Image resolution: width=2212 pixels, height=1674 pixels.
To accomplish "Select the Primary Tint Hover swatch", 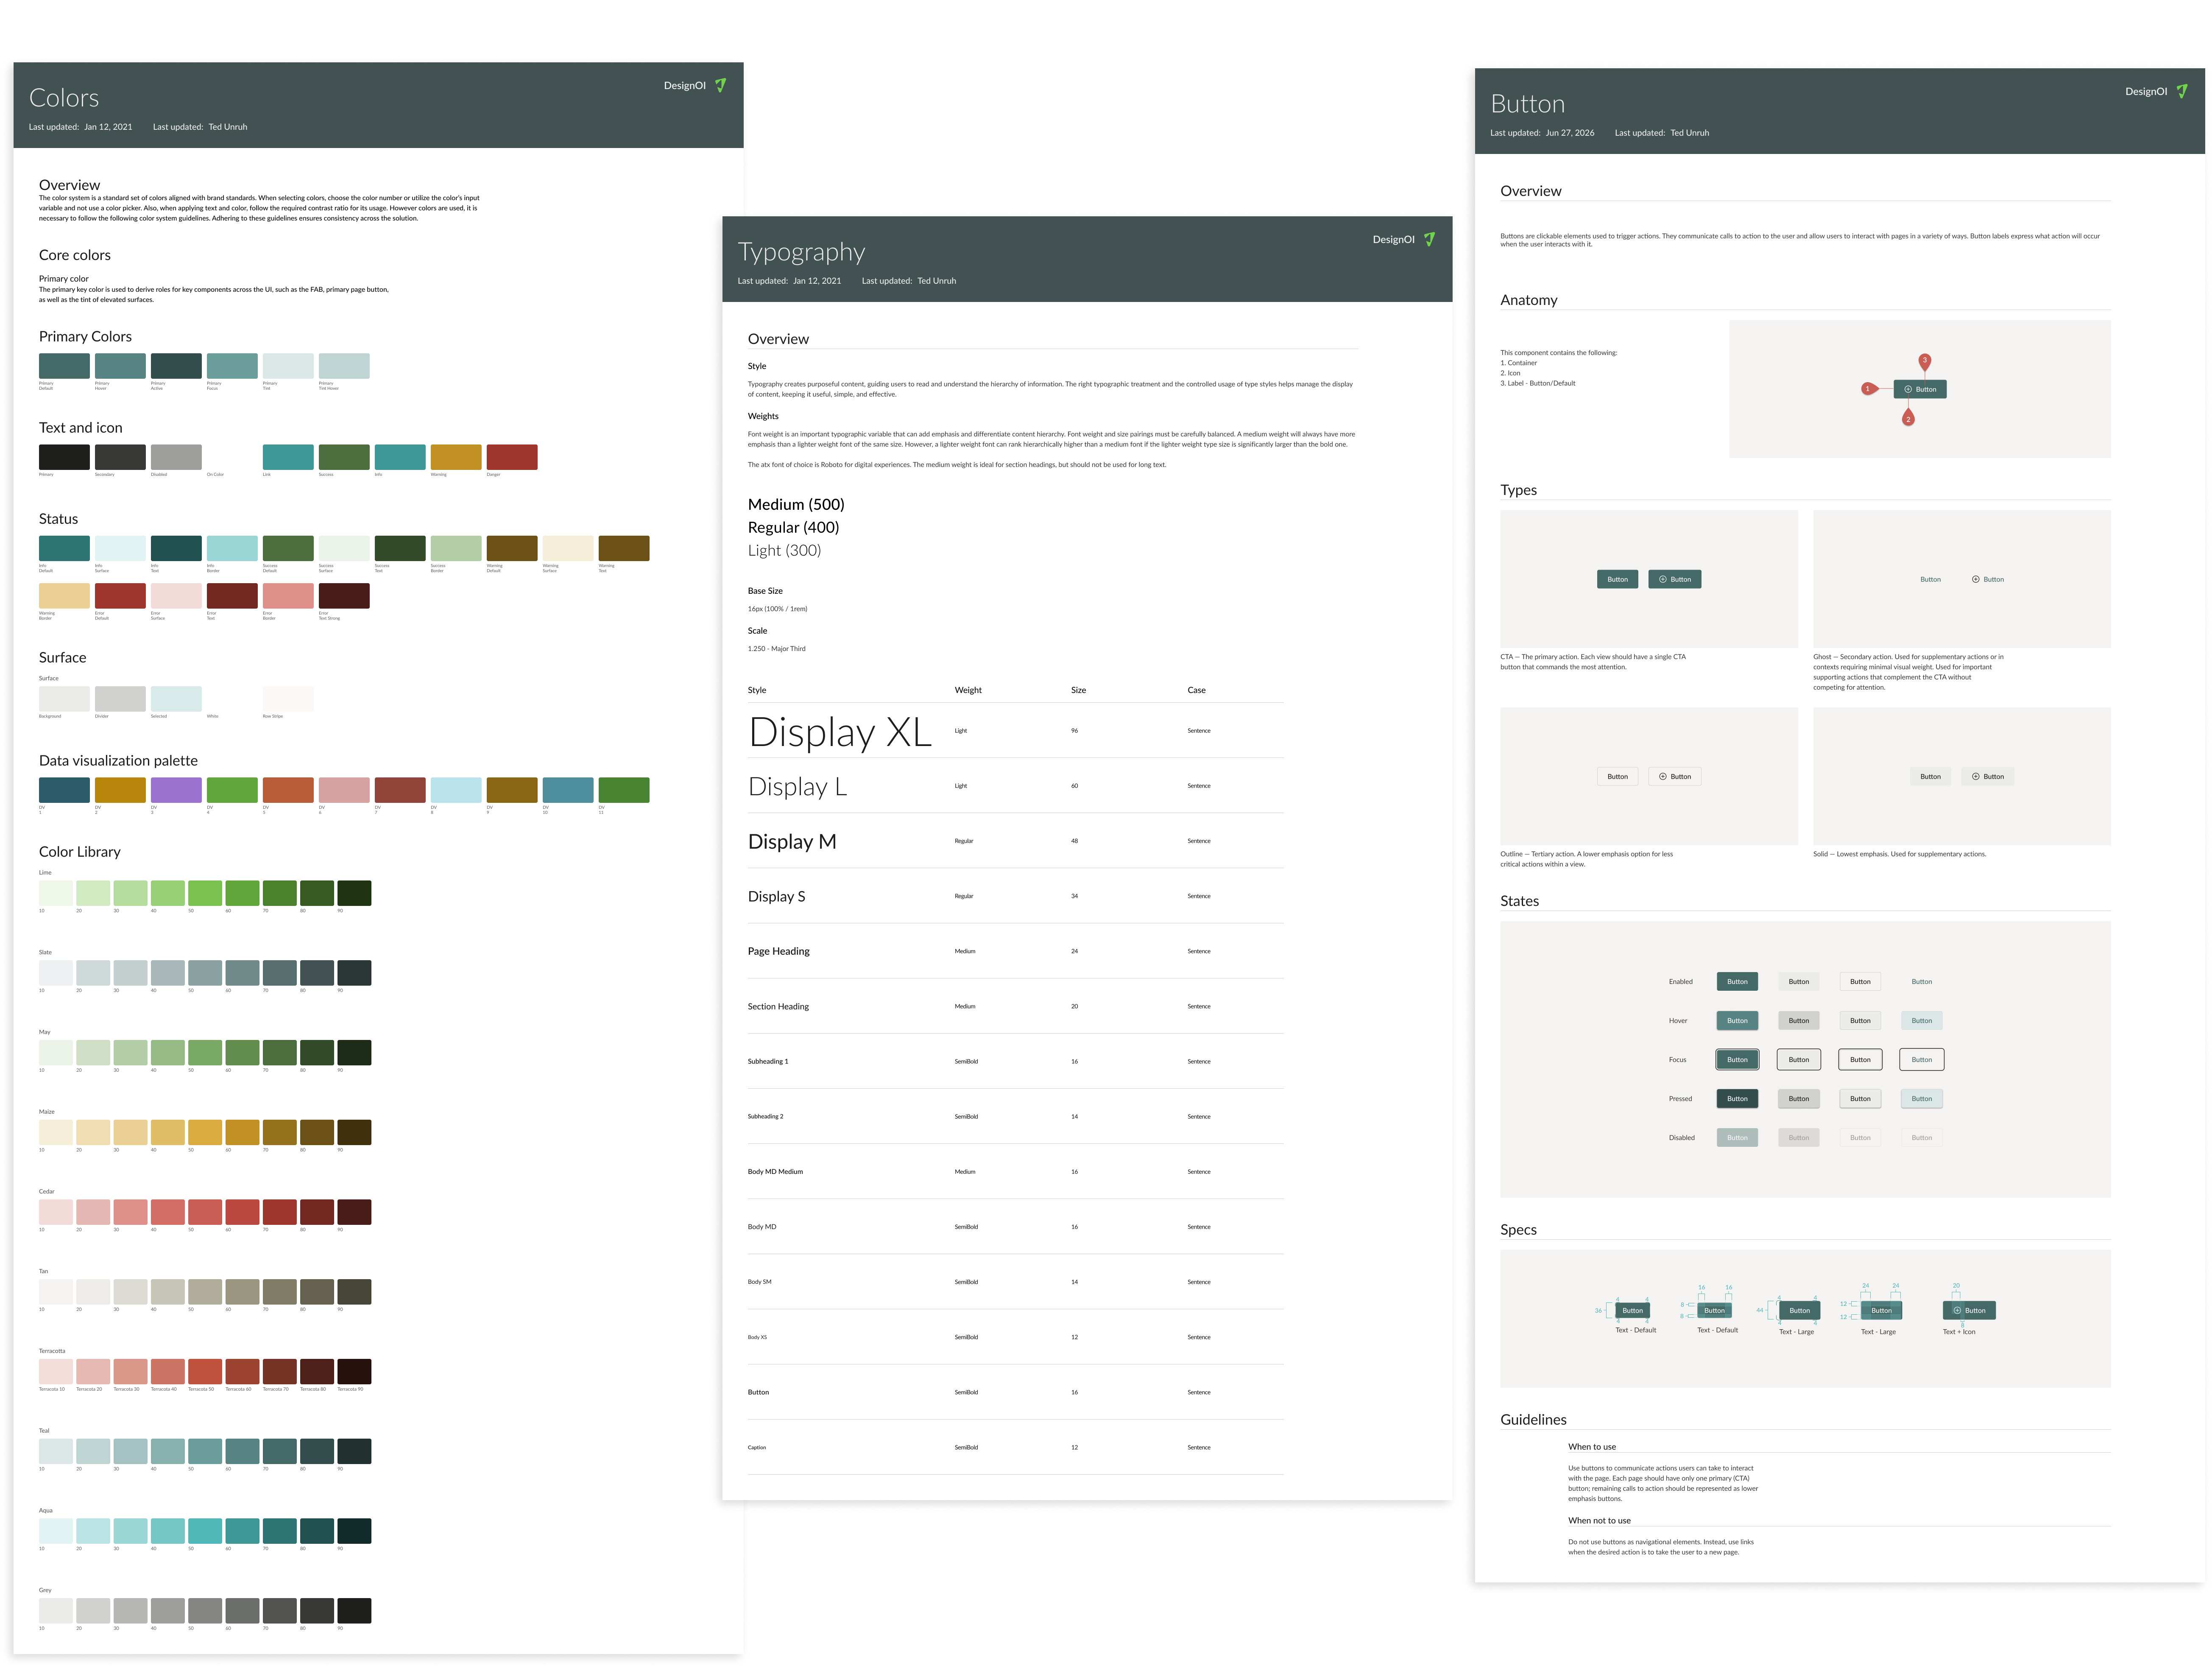I will (344, 366).
